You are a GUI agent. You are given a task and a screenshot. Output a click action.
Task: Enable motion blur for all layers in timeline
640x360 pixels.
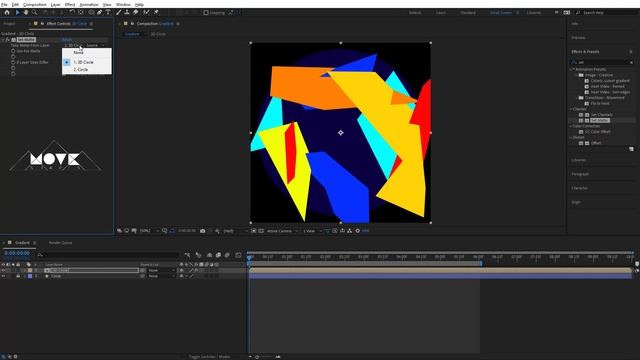click(x=227, y=255)
